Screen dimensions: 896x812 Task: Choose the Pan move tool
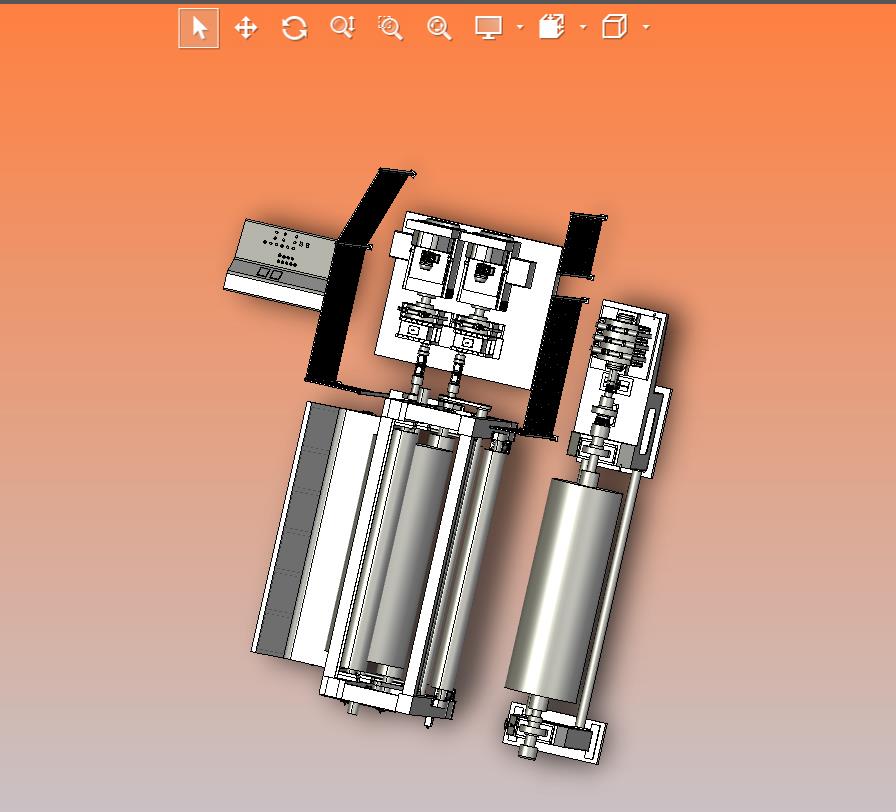(x=246, y=28)
